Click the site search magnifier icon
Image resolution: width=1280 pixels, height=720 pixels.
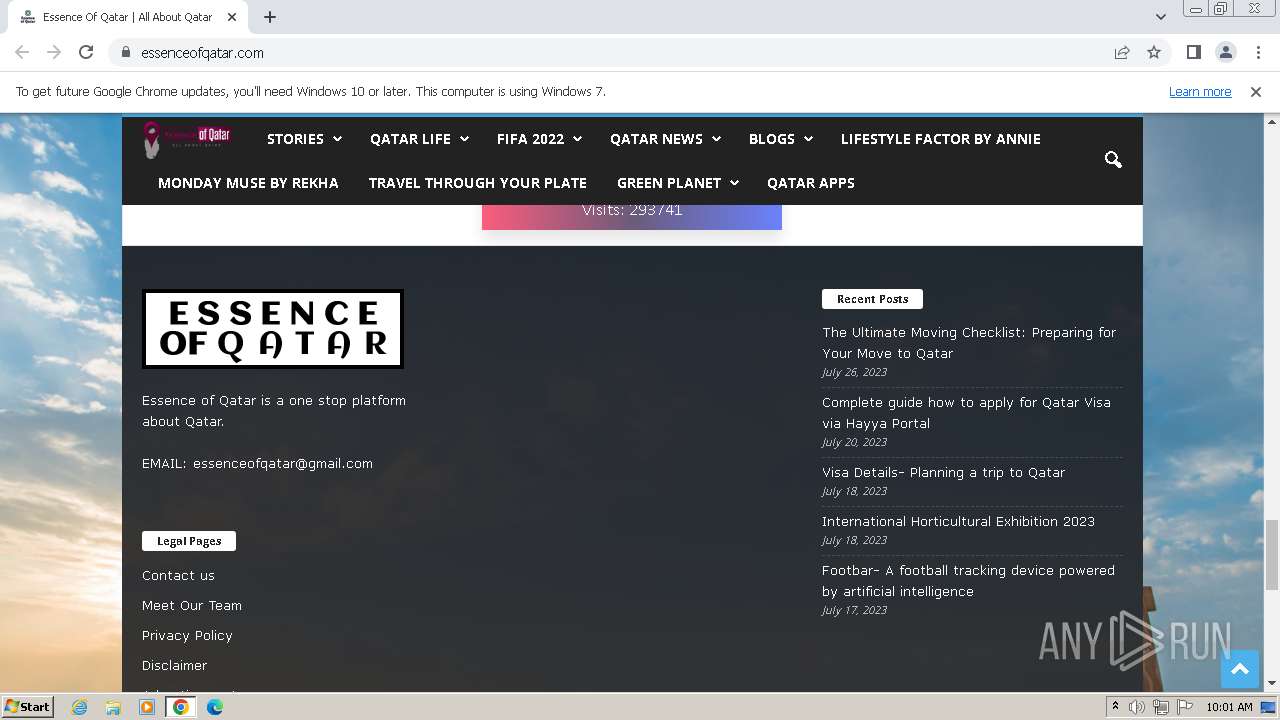[1113, 160]
